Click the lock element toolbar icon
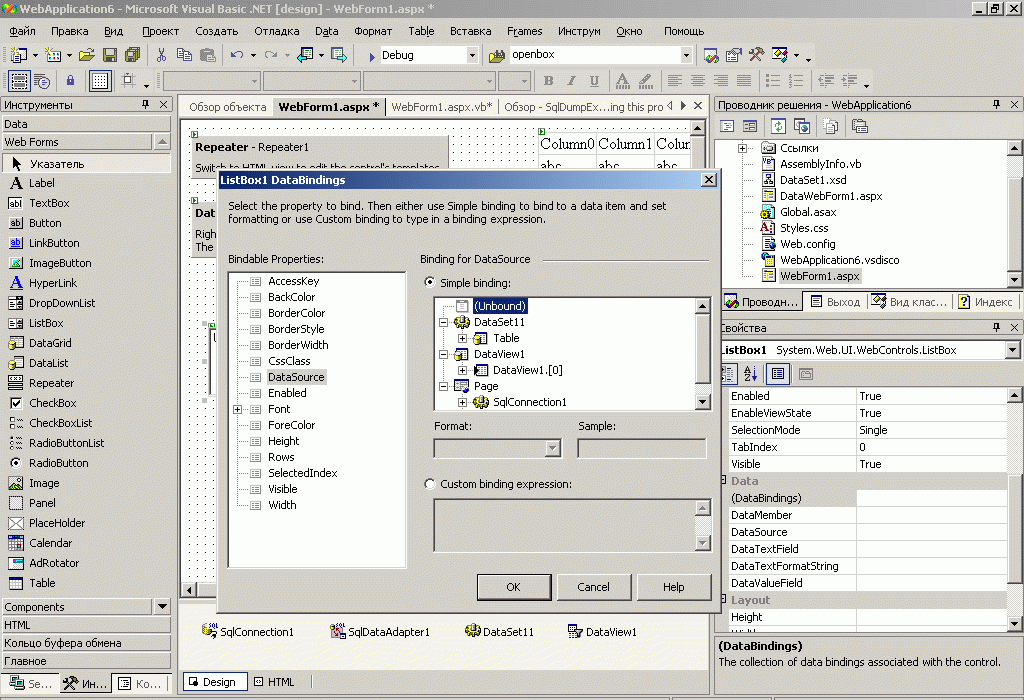The height and width of the screenshot is (700, 1024). [71, 81]
